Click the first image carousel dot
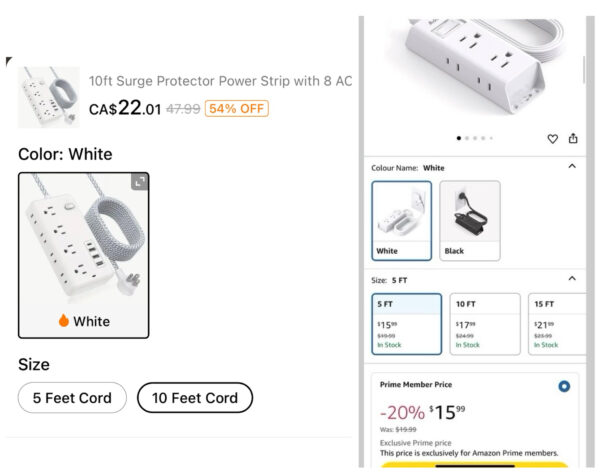The width and height of the screenshot is (600, 473). click(x=459, y=138)
